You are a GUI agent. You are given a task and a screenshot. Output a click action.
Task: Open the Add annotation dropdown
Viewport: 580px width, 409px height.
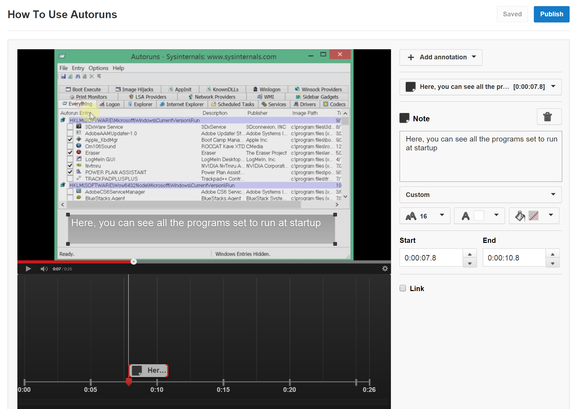coord(441,57)
